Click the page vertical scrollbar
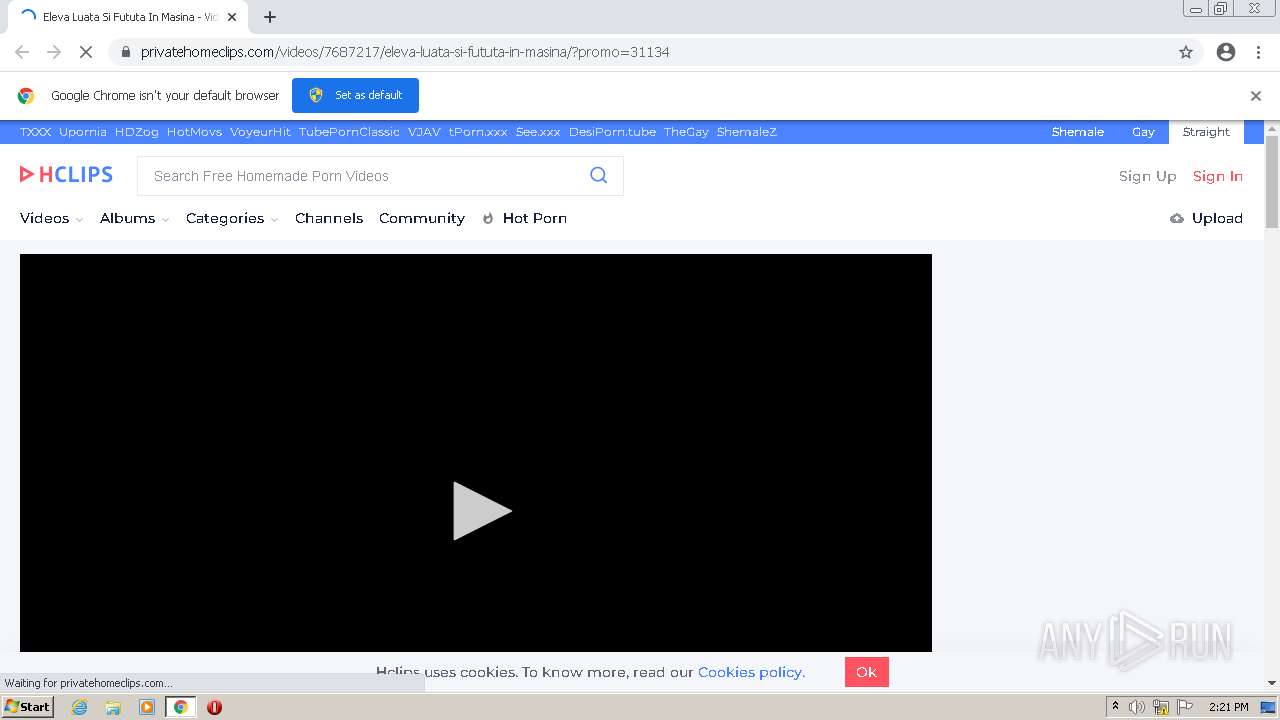Viewport: 1280px width, 720px height. [x=1272, y=182]
